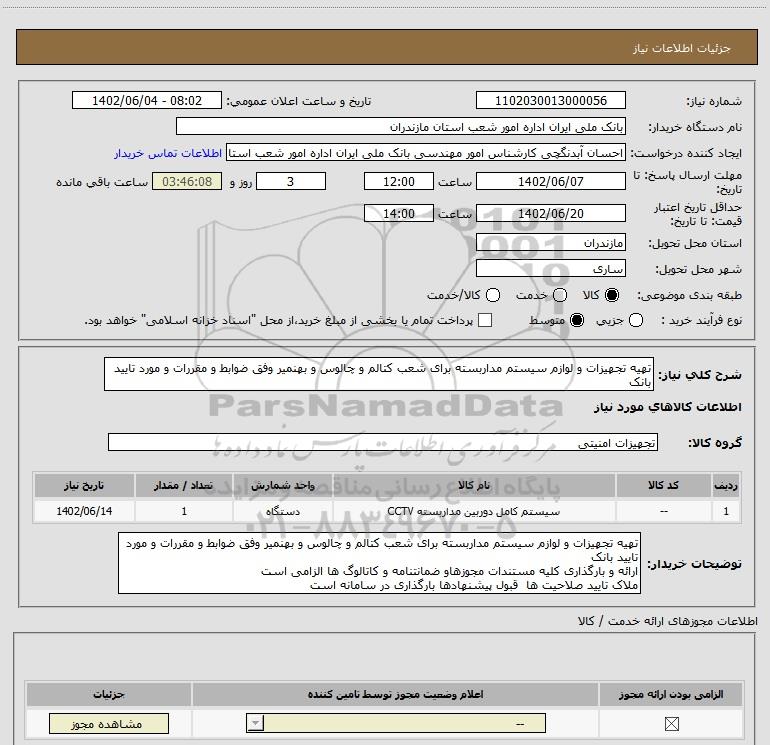Toggle the mandatory license checkbox
The width and height of the screenshot is (770, 745).
click(671, 723)
